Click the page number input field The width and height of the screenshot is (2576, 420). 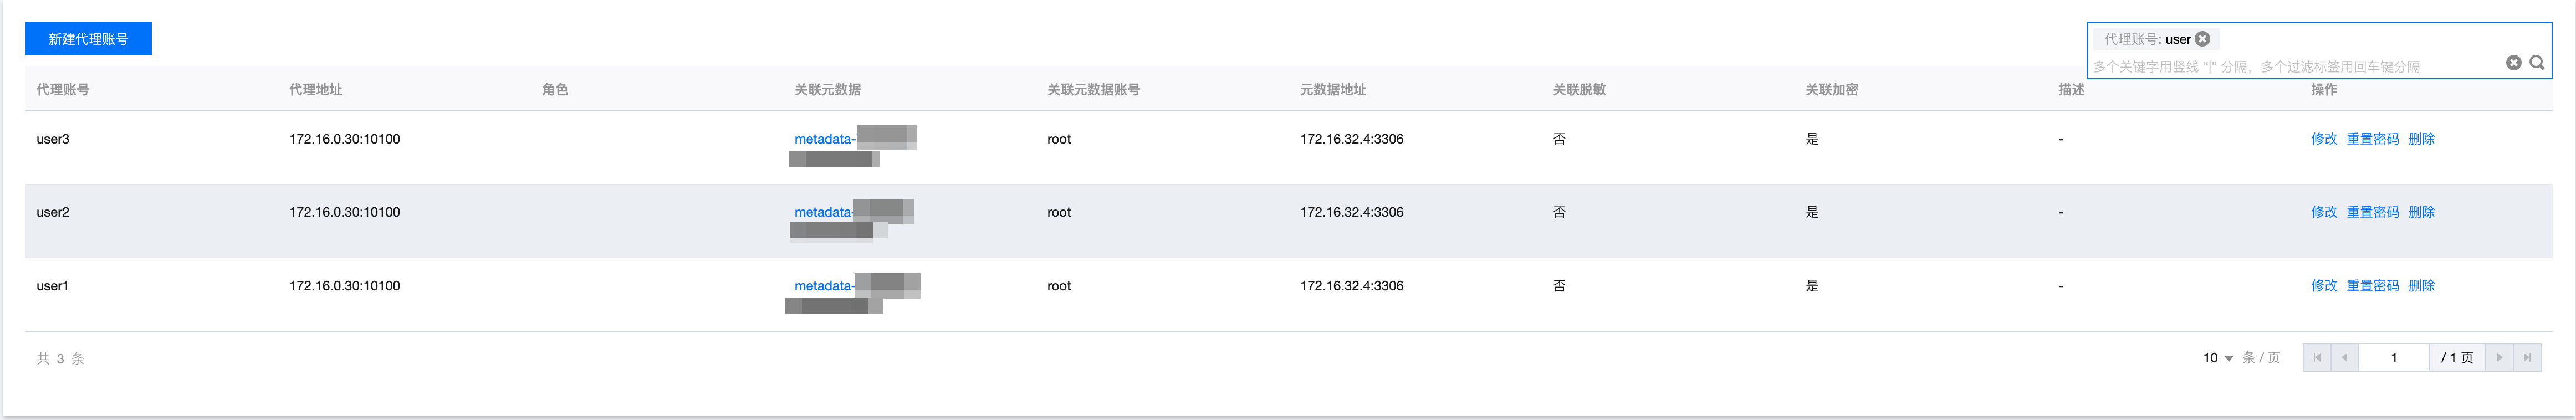2394,358
